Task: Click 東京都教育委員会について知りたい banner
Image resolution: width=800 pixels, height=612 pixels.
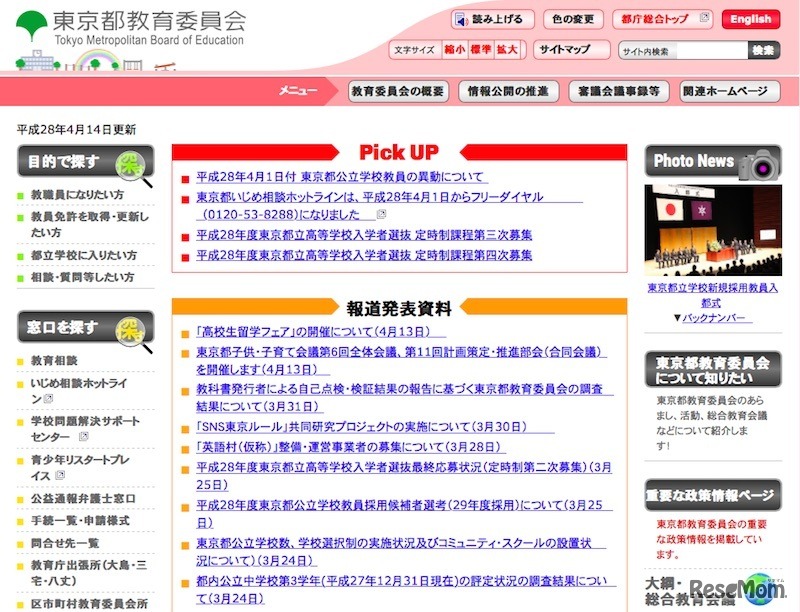Action: pos(713,370)
